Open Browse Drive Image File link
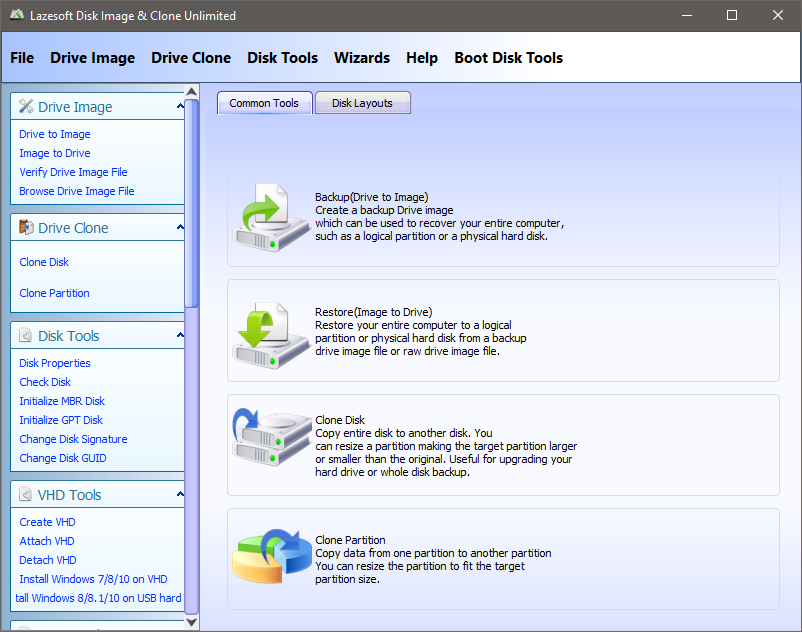Image resolution: width=802 pixels, height=632 pixels. [77, 191]
